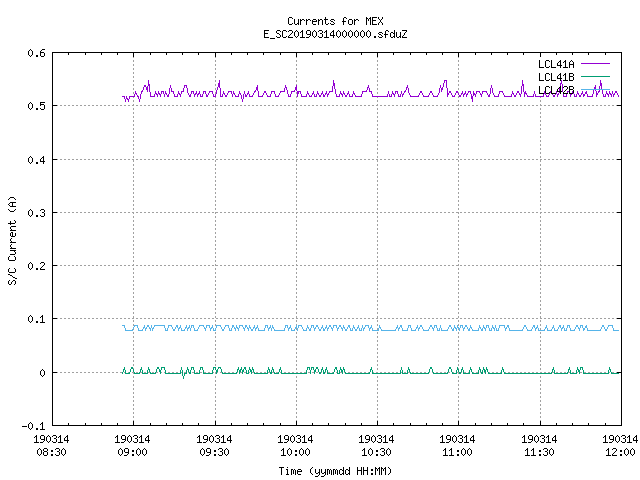This screenshot has height=480, width=640.
Task: Click the LCL41A legend label
Action: coord(556,64)
